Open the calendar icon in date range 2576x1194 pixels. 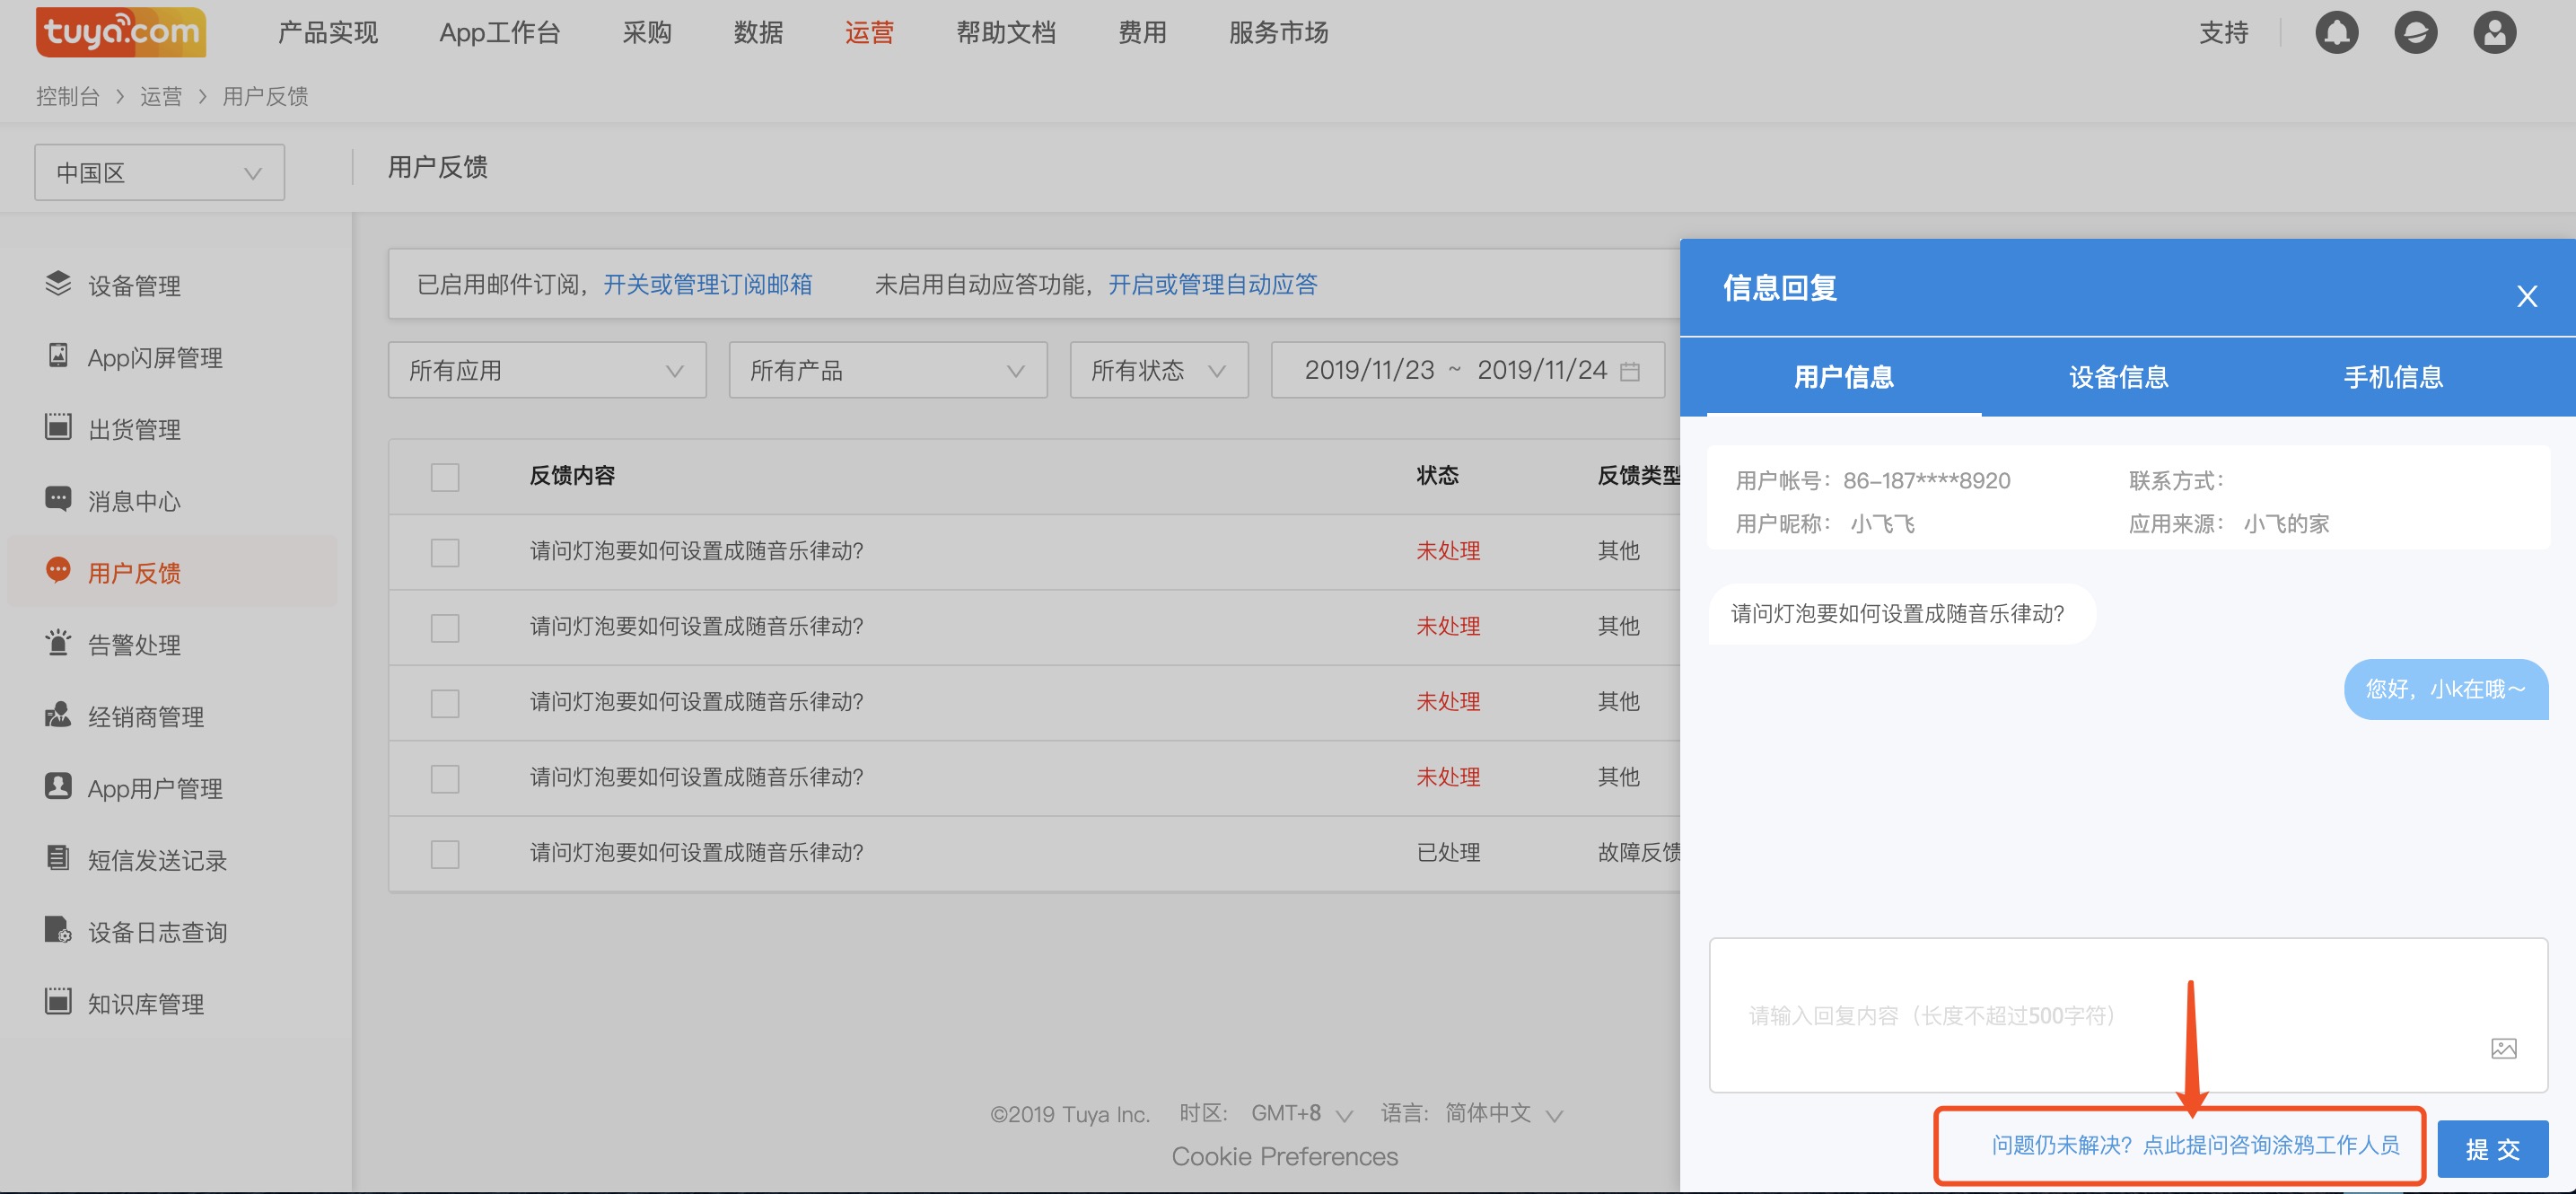point(1630,371)
